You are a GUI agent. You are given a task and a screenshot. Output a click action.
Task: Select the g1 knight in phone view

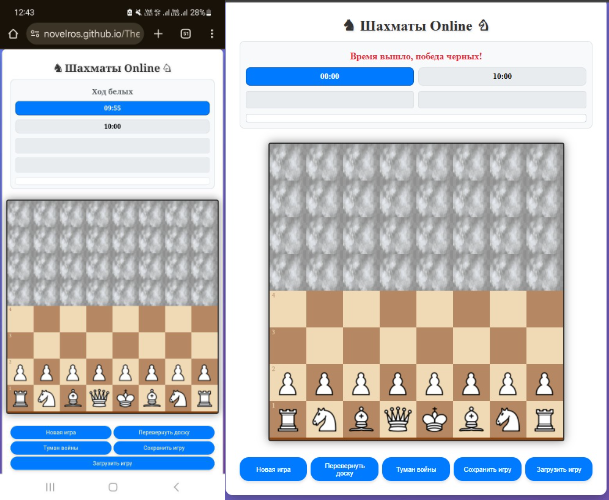(178, 398)
